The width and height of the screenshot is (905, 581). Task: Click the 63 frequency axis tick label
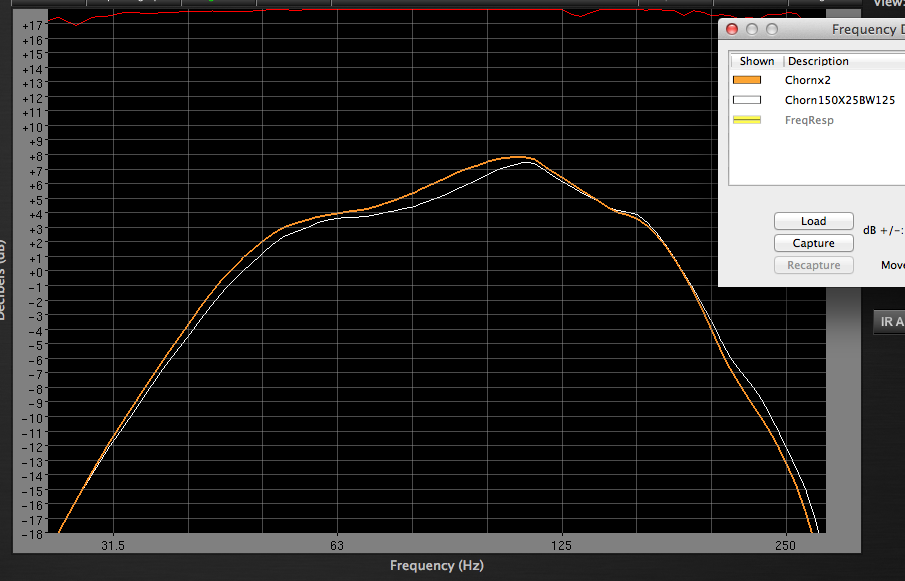click(337, 545)
